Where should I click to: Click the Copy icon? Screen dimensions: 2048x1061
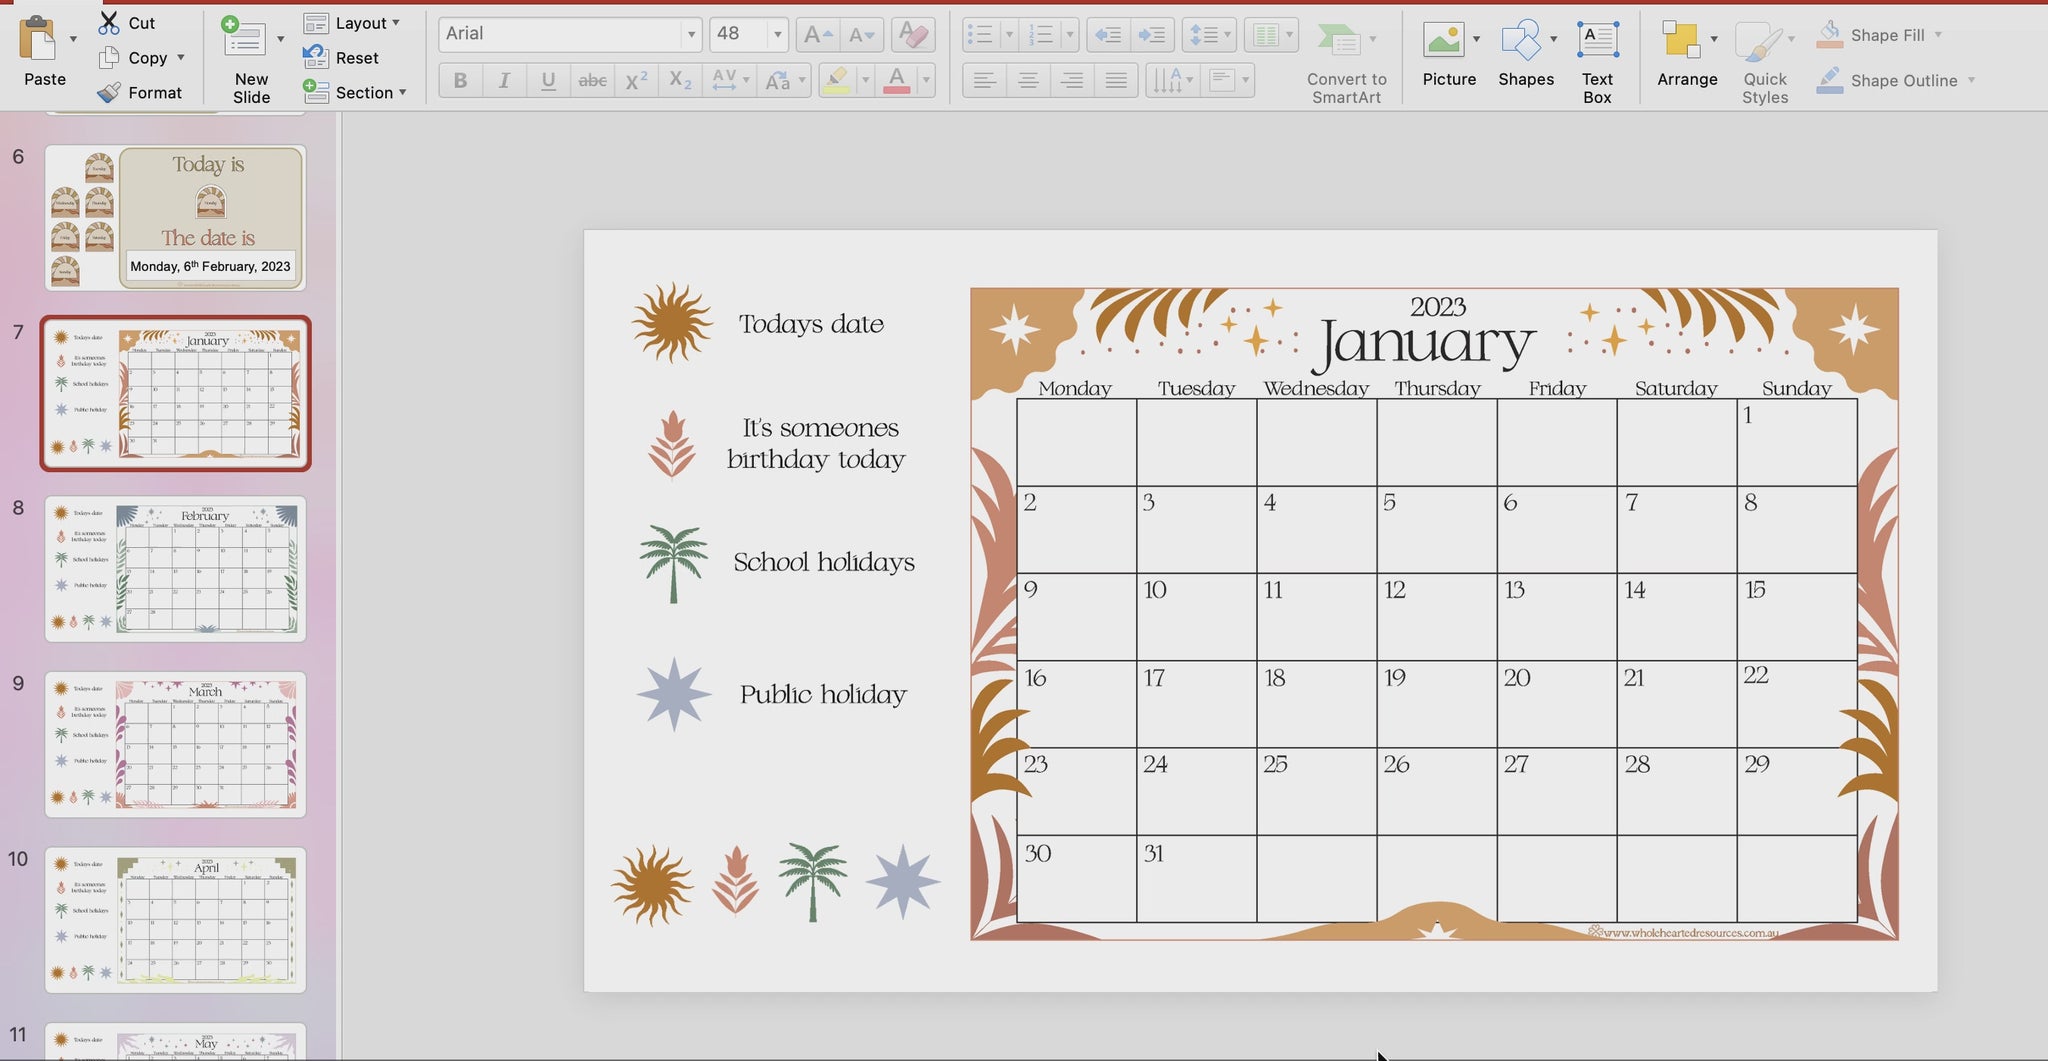click(x=109, y=58)
